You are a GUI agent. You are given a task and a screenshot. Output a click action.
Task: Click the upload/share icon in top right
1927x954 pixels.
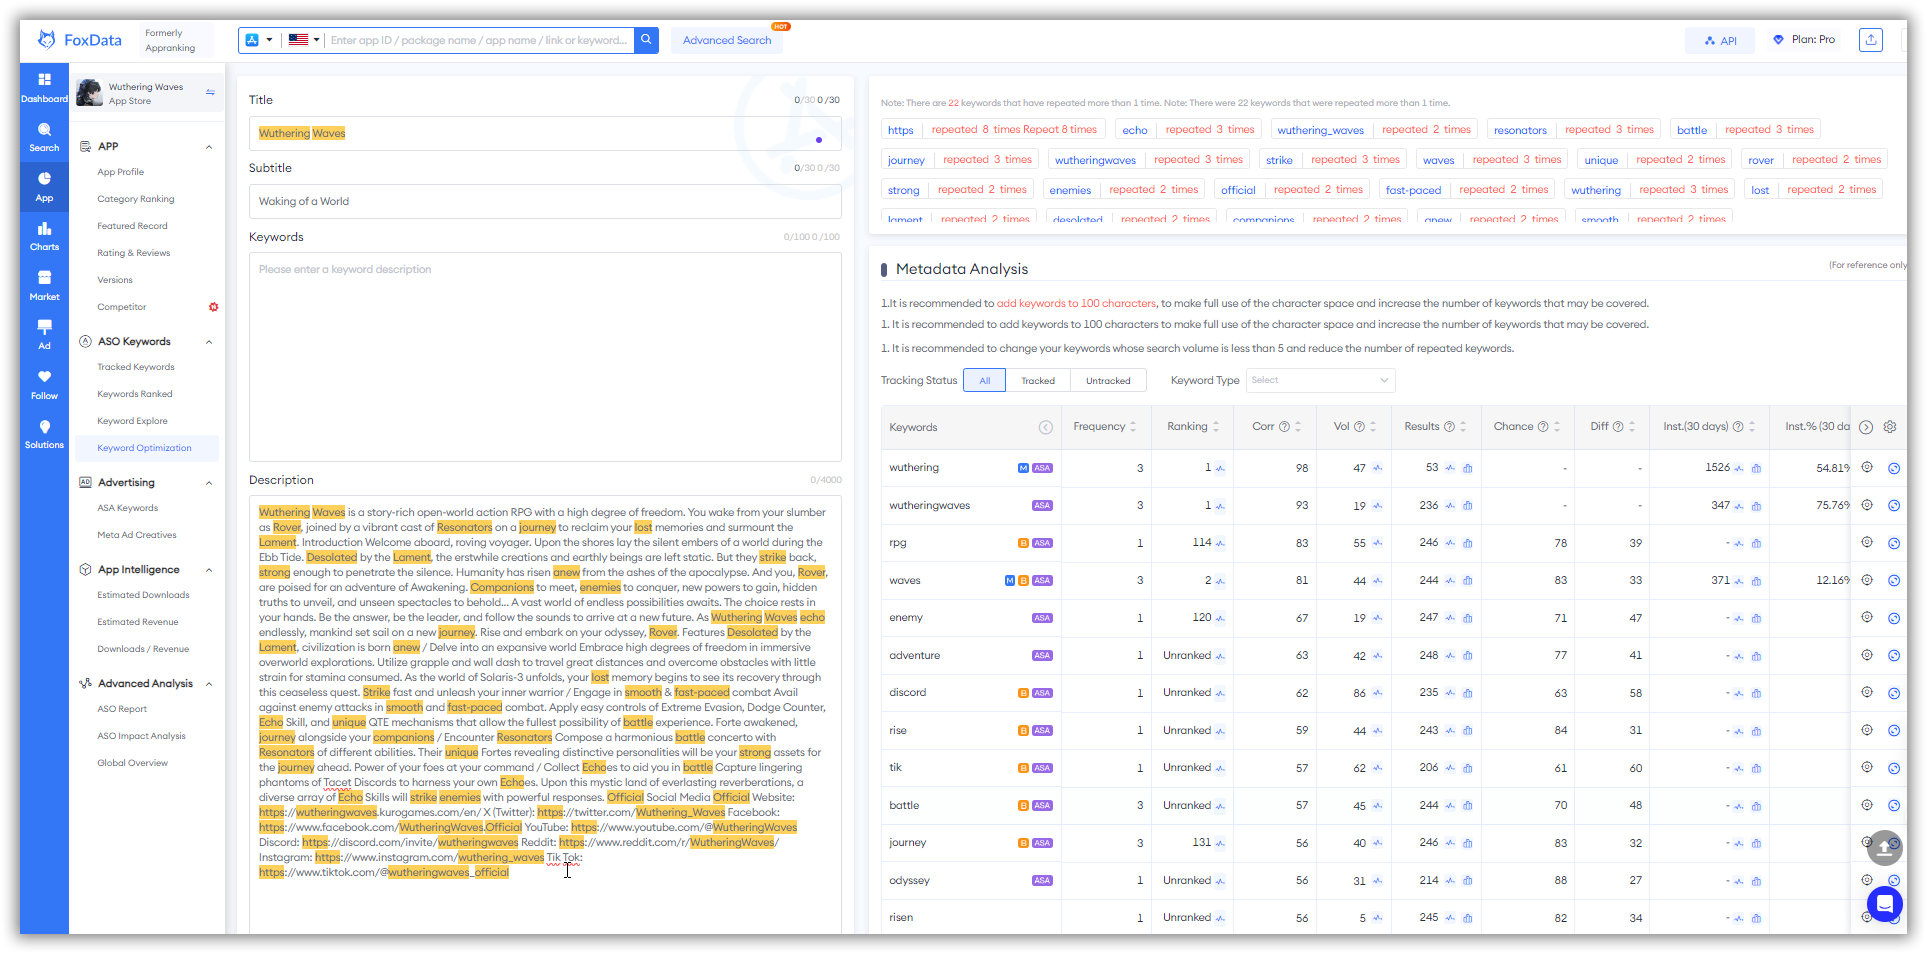coord(1870,40)
